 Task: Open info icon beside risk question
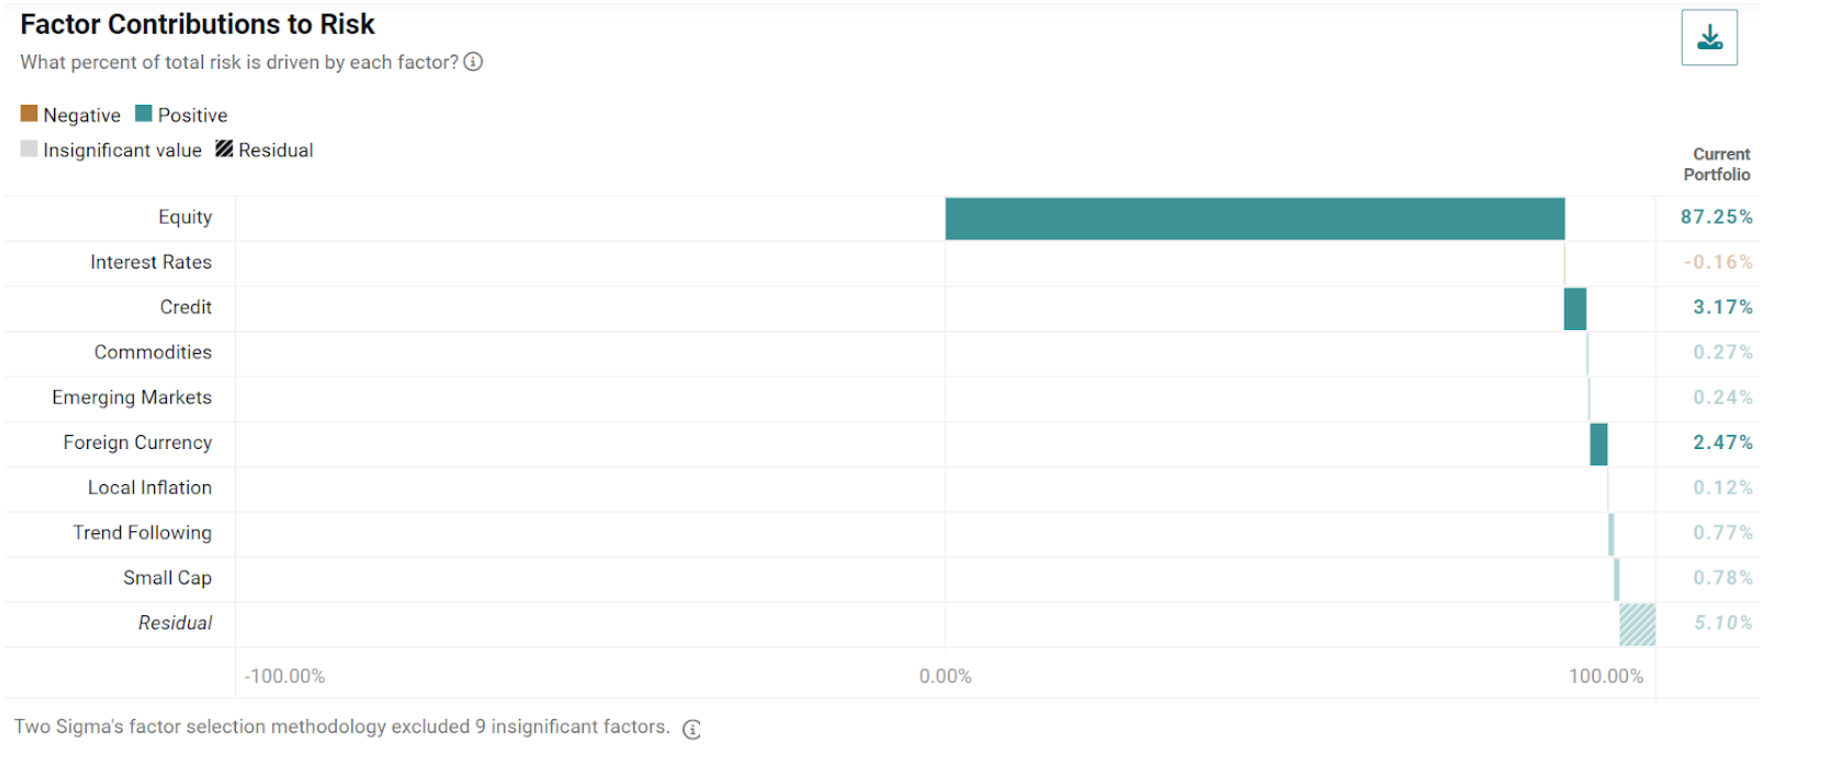[x=473, y=62]
